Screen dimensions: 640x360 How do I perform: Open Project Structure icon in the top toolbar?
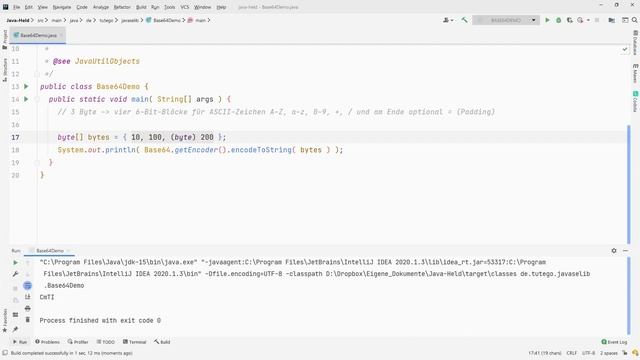[x=611, y=20]
